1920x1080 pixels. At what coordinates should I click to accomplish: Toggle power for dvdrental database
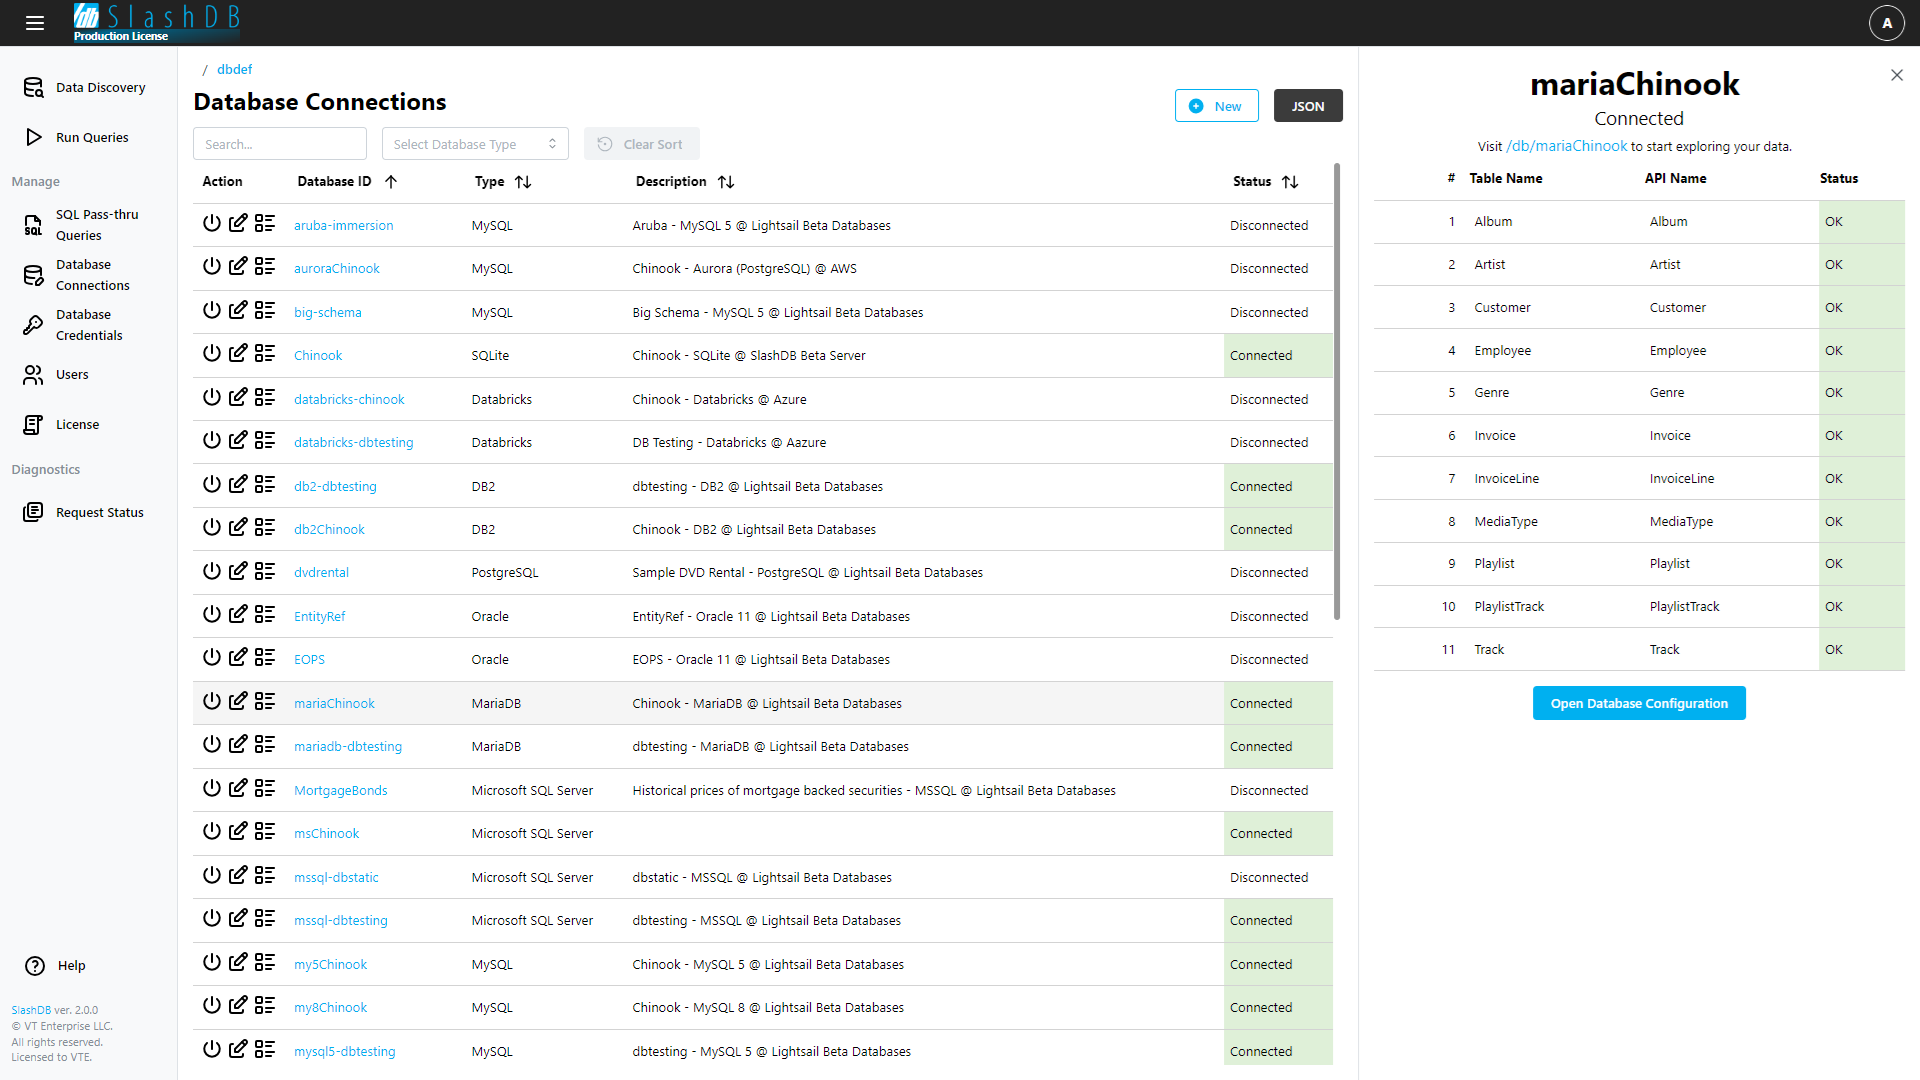click(211, 571)
